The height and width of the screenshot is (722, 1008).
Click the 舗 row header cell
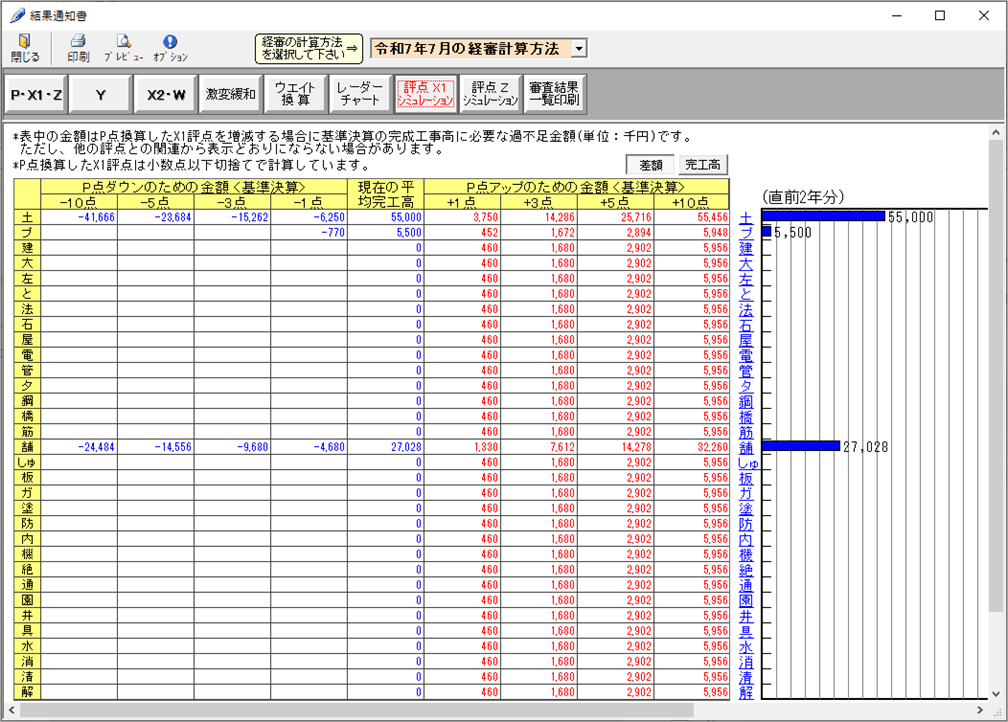[28, 447]
